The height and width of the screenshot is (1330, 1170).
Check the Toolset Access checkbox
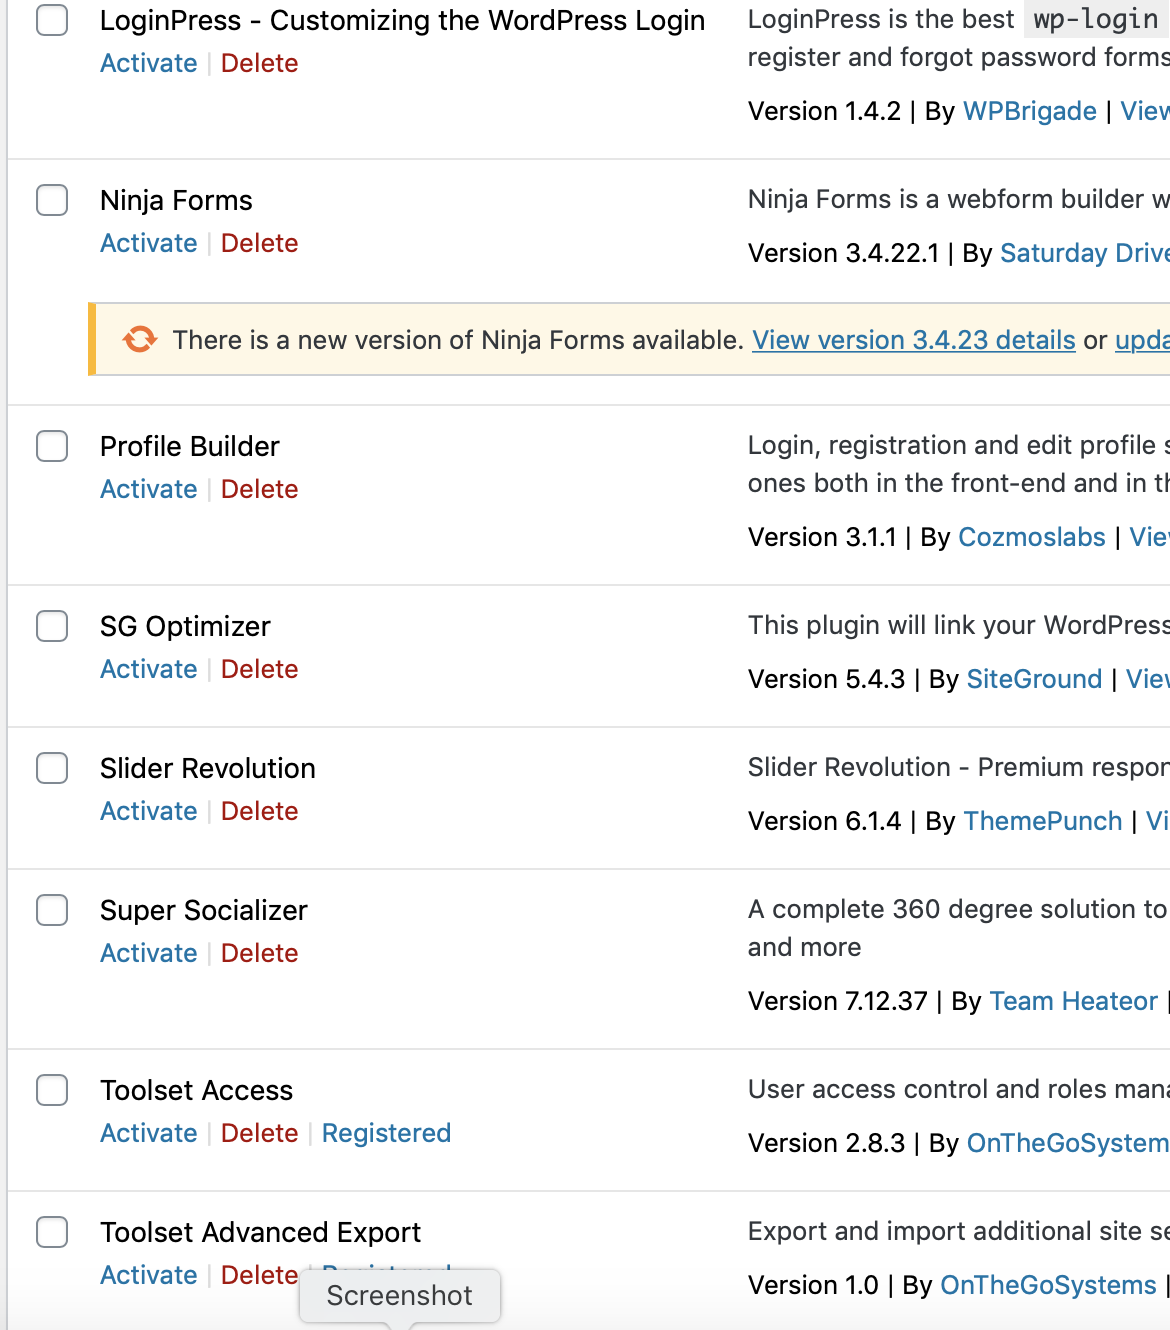pos(52,1090)
